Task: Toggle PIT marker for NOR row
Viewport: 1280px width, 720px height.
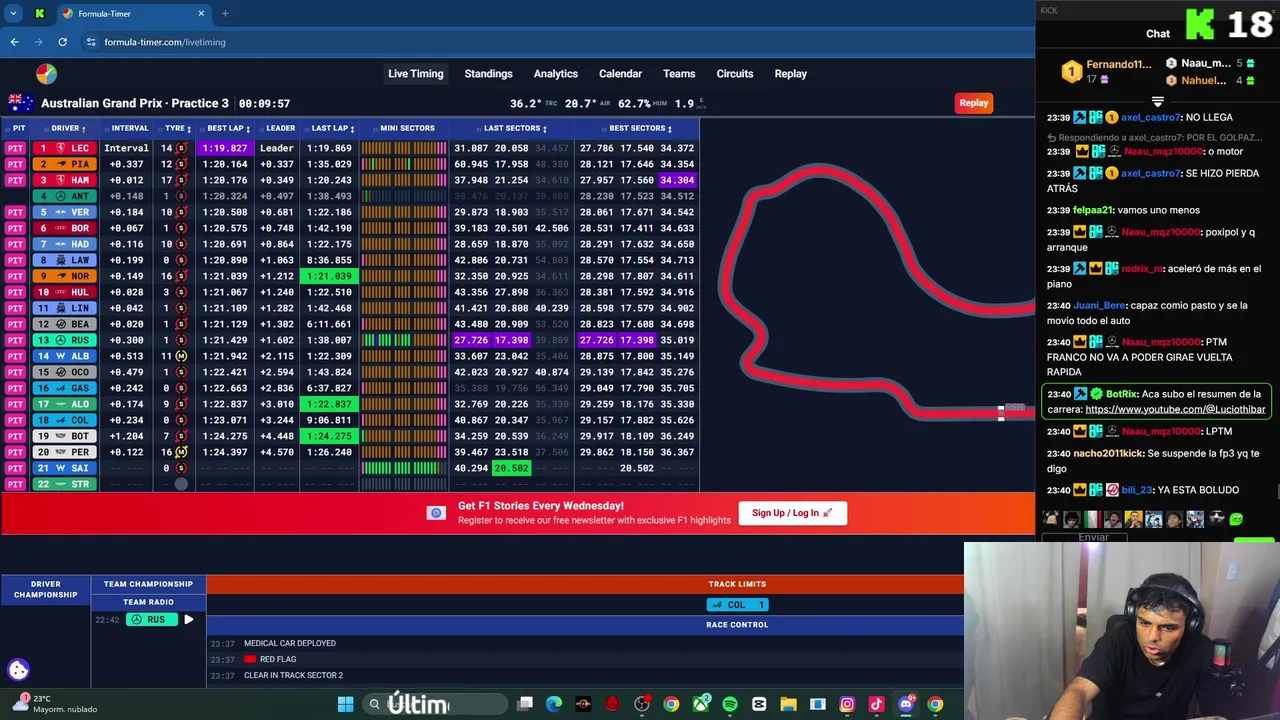Action: pyautogui.click(x=15, y=276)
